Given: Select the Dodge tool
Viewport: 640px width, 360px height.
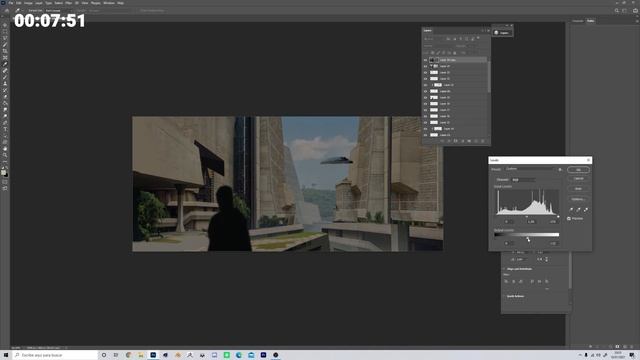Looking at the screenshot, I should point(5,116).
